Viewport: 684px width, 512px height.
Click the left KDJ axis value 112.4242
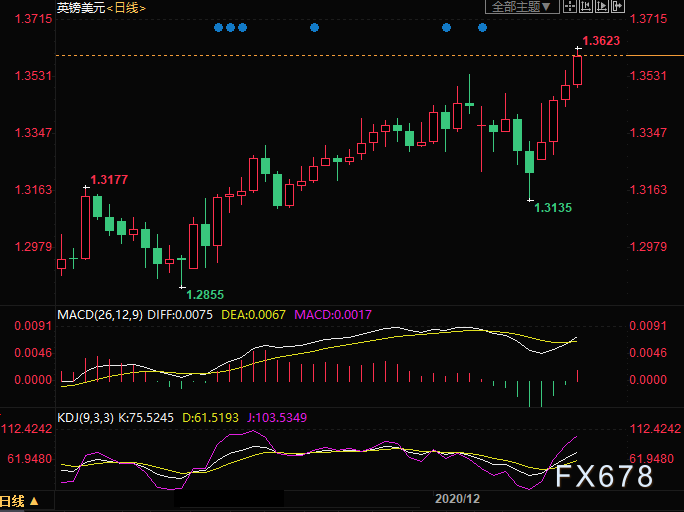tap(27, 429)
